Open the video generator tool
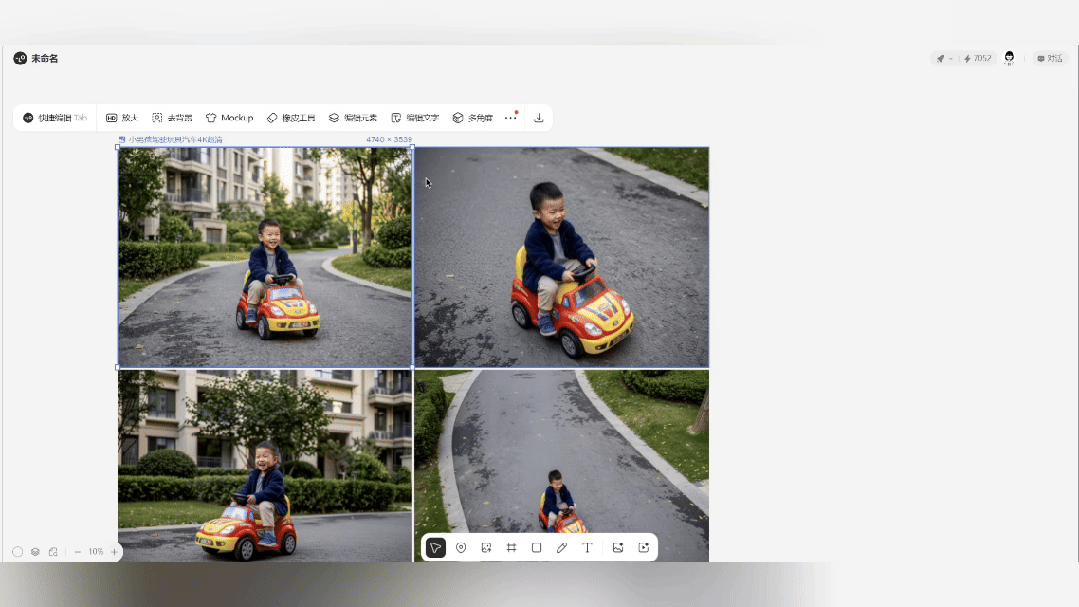 [x=644, y=548]
